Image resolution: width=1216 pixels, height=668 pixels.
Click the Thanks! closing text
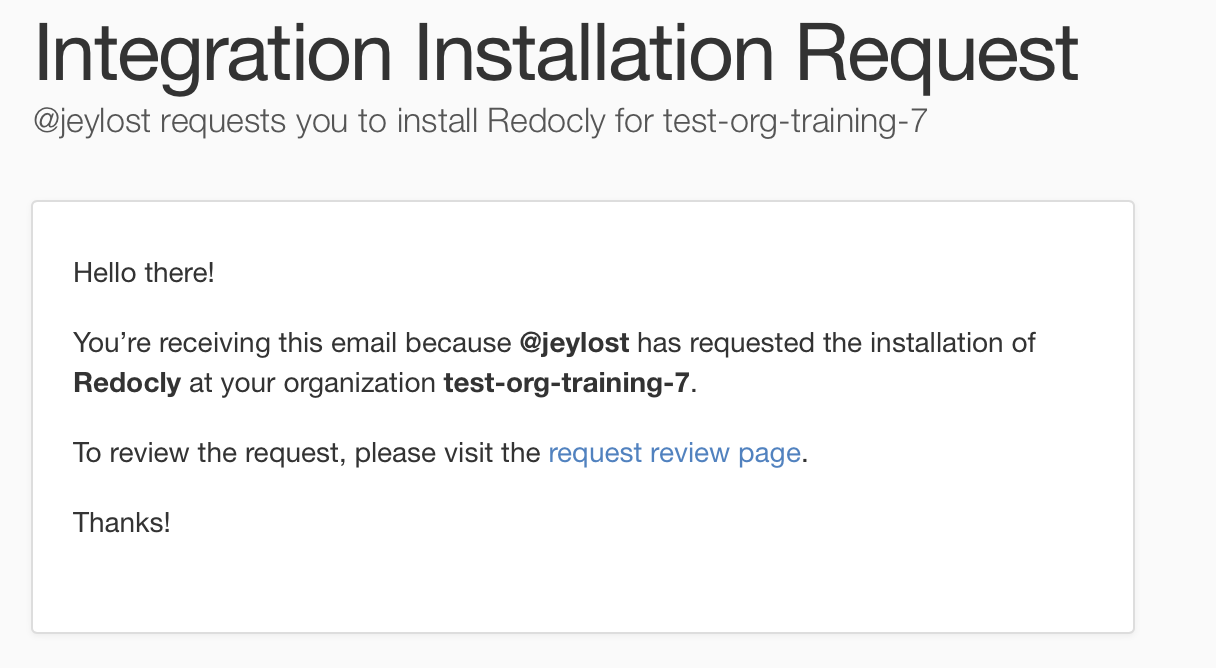[x=122, y=522]
